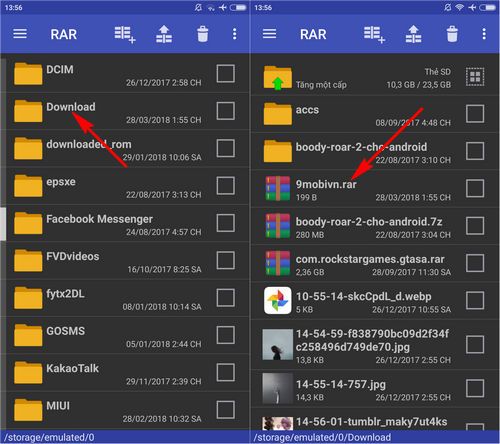Screen dimensions: 500x444
Task: Tap add-to-archive icon in left screen
Action: (x=125, y=34)
